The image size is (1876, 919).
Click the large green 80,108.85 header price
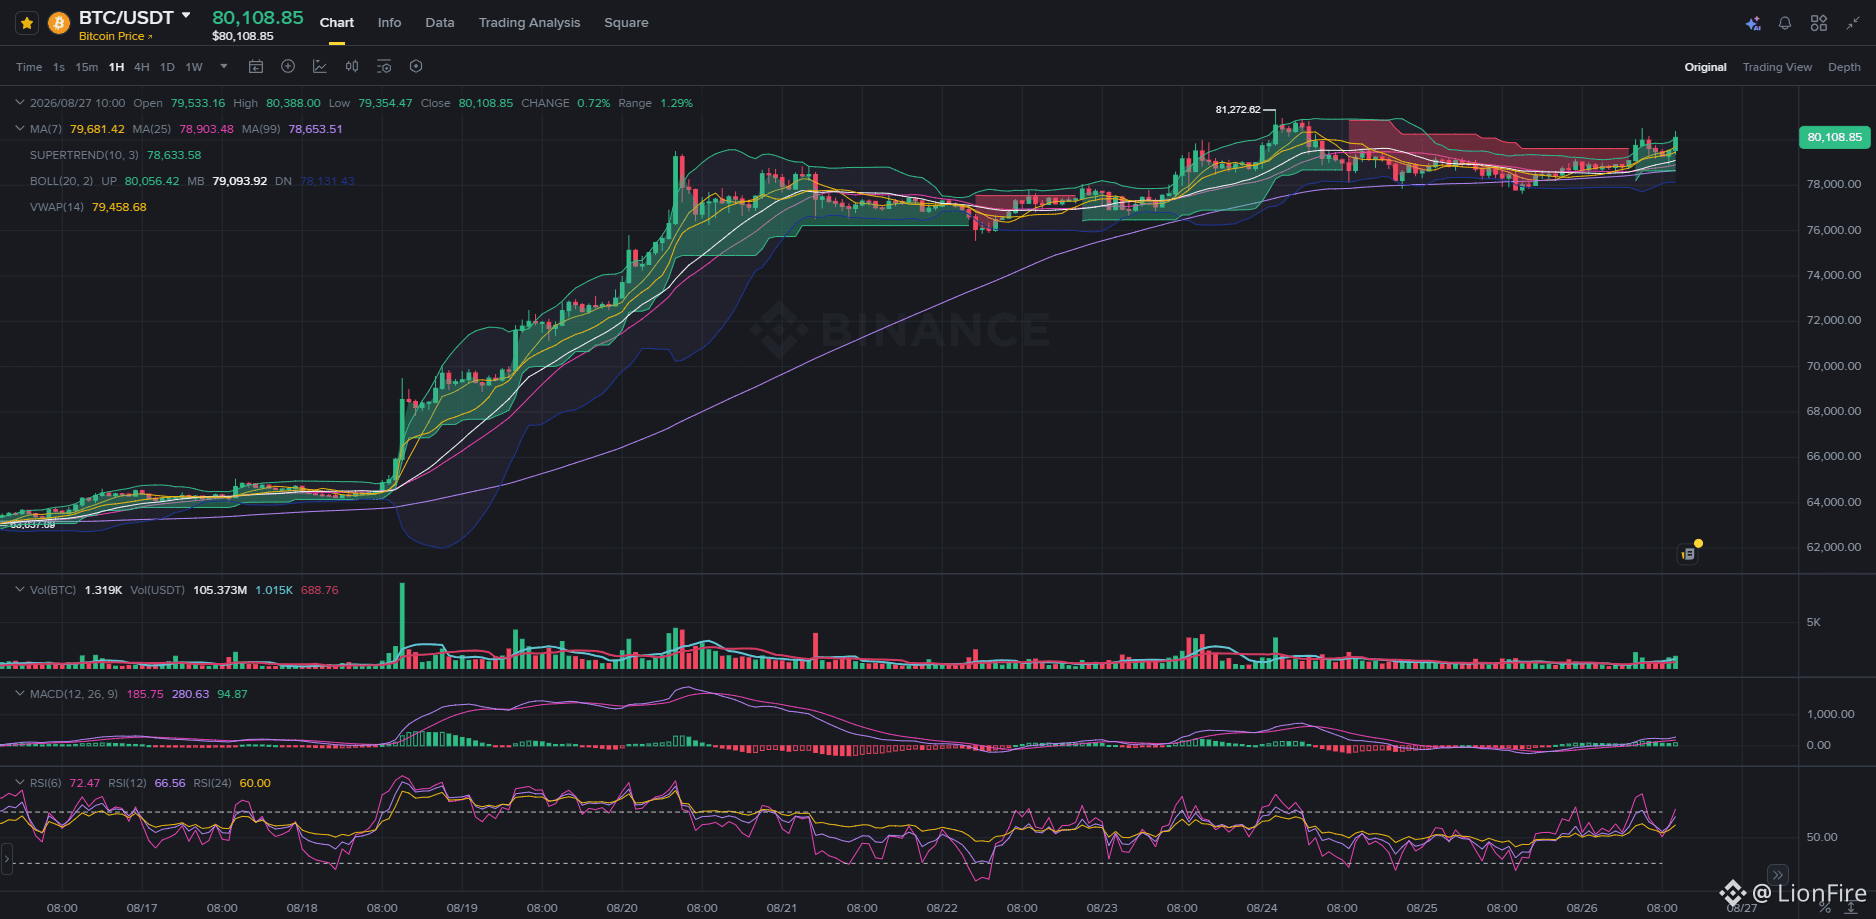(258, 17)
